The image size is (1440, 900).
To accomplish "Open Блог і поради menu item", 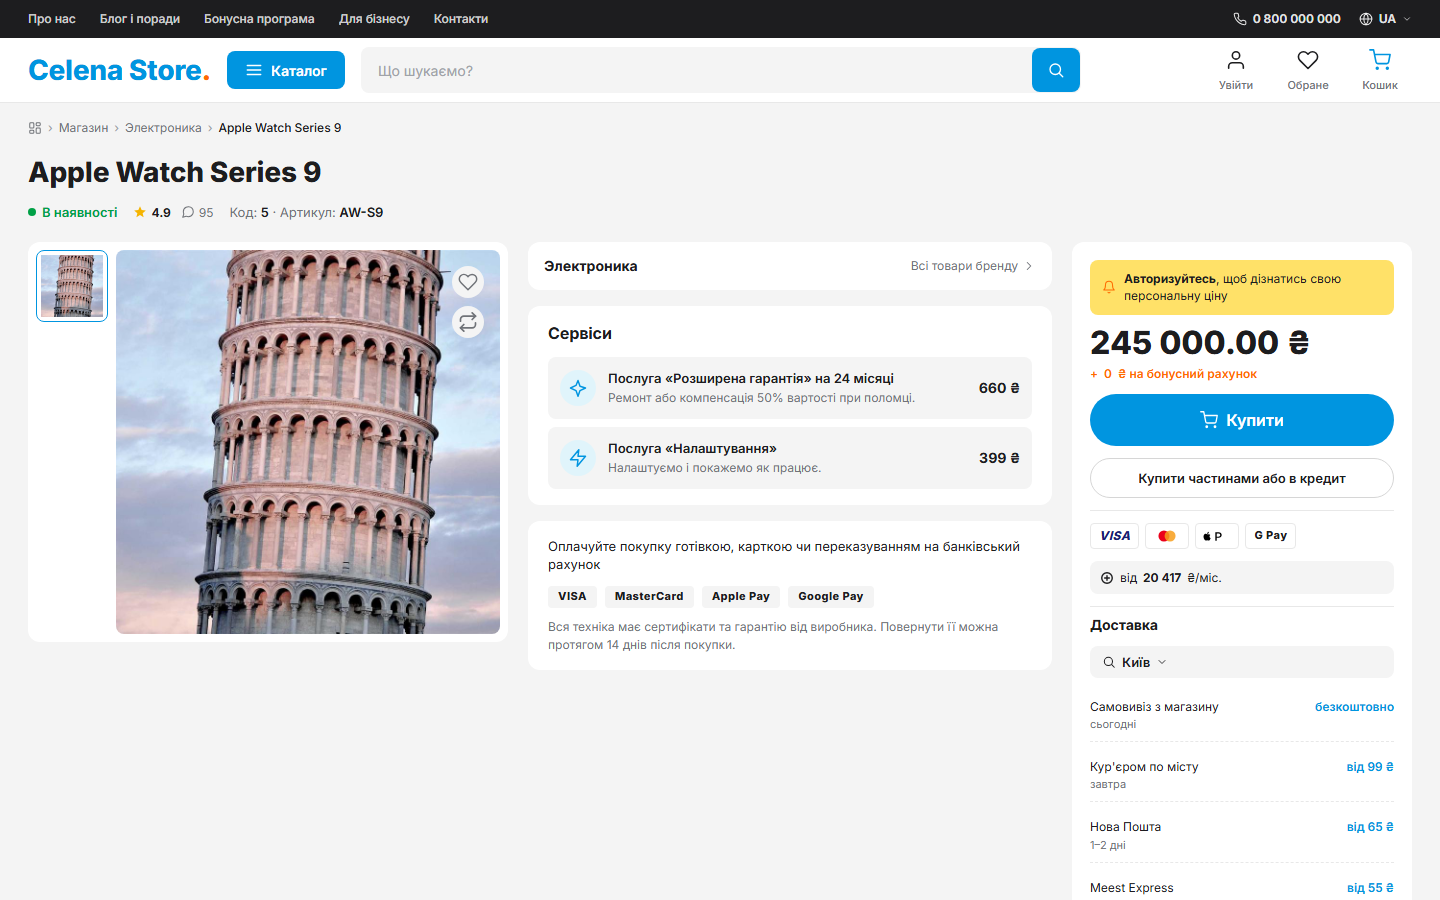I will (140, 19).
